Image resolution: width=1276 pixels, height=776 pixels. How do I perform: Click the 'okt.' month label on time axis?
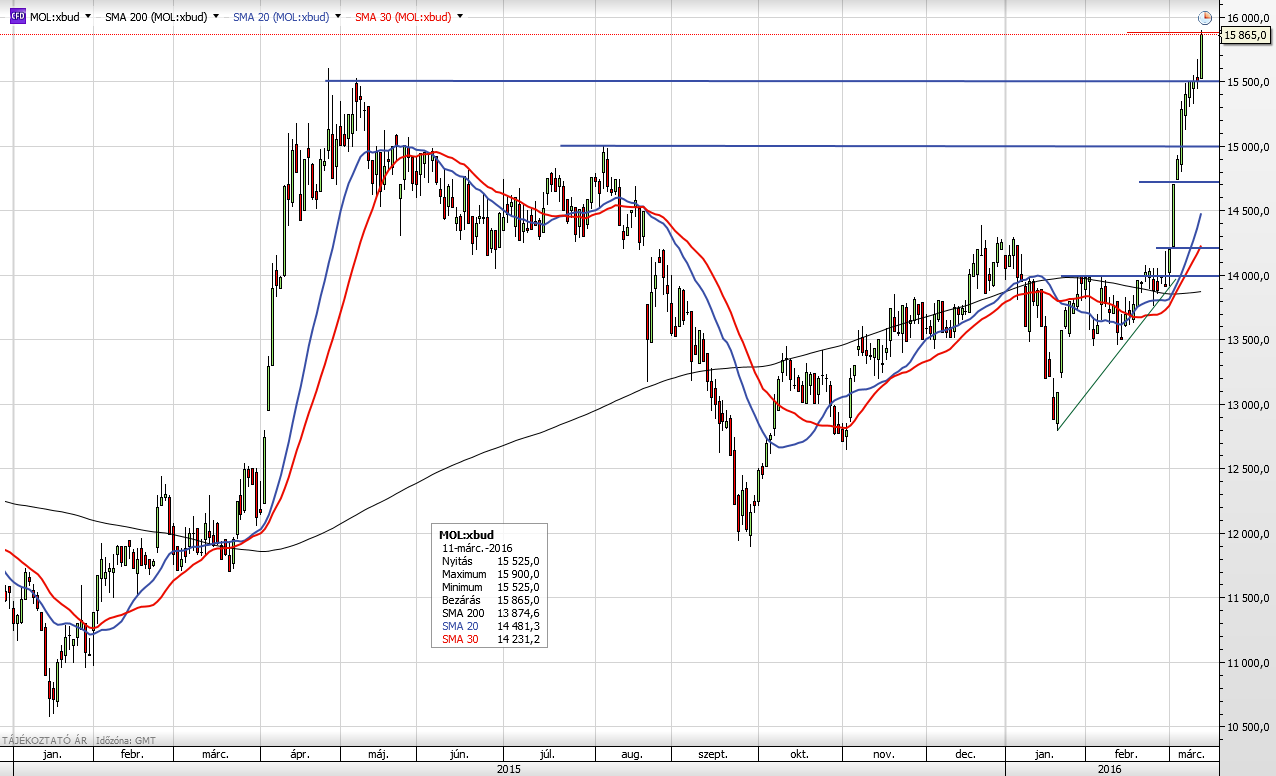[x=800, y=754]
